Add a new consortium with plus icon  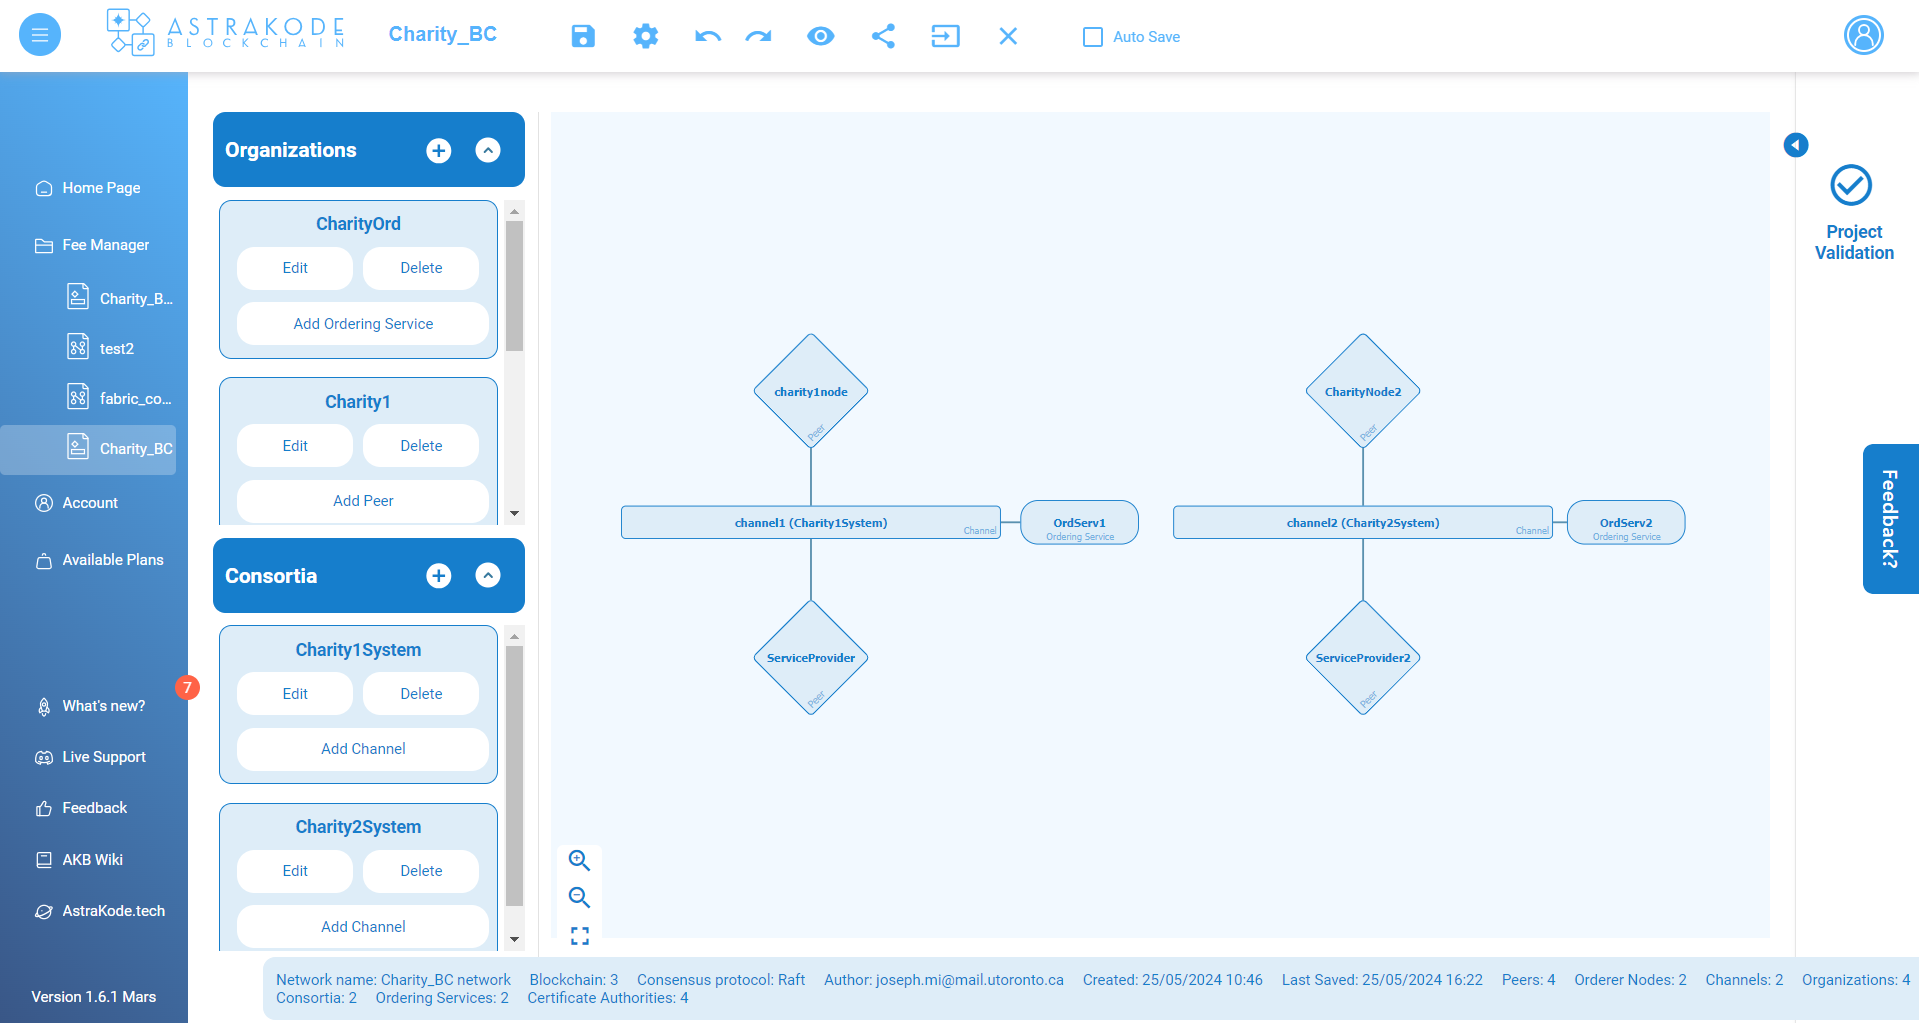click(x=439, y=575)
